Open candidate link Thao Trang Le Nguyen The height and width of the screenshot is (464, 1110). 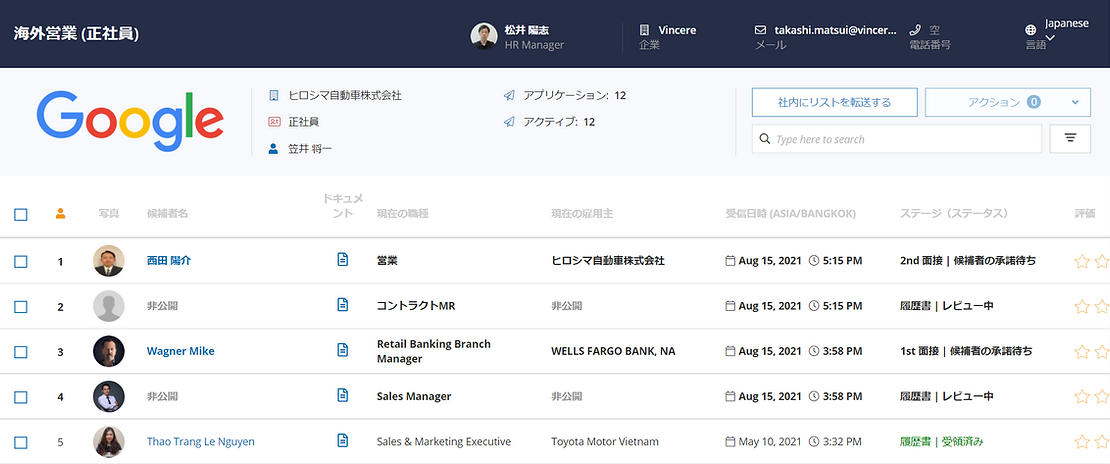coord(200,441)
